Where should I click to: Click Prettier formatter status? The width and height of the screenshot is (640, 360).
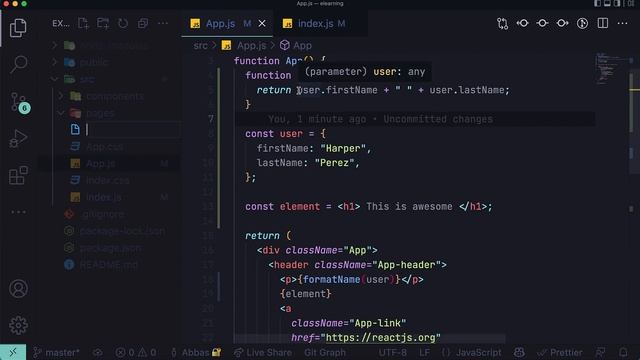(560, 352)
